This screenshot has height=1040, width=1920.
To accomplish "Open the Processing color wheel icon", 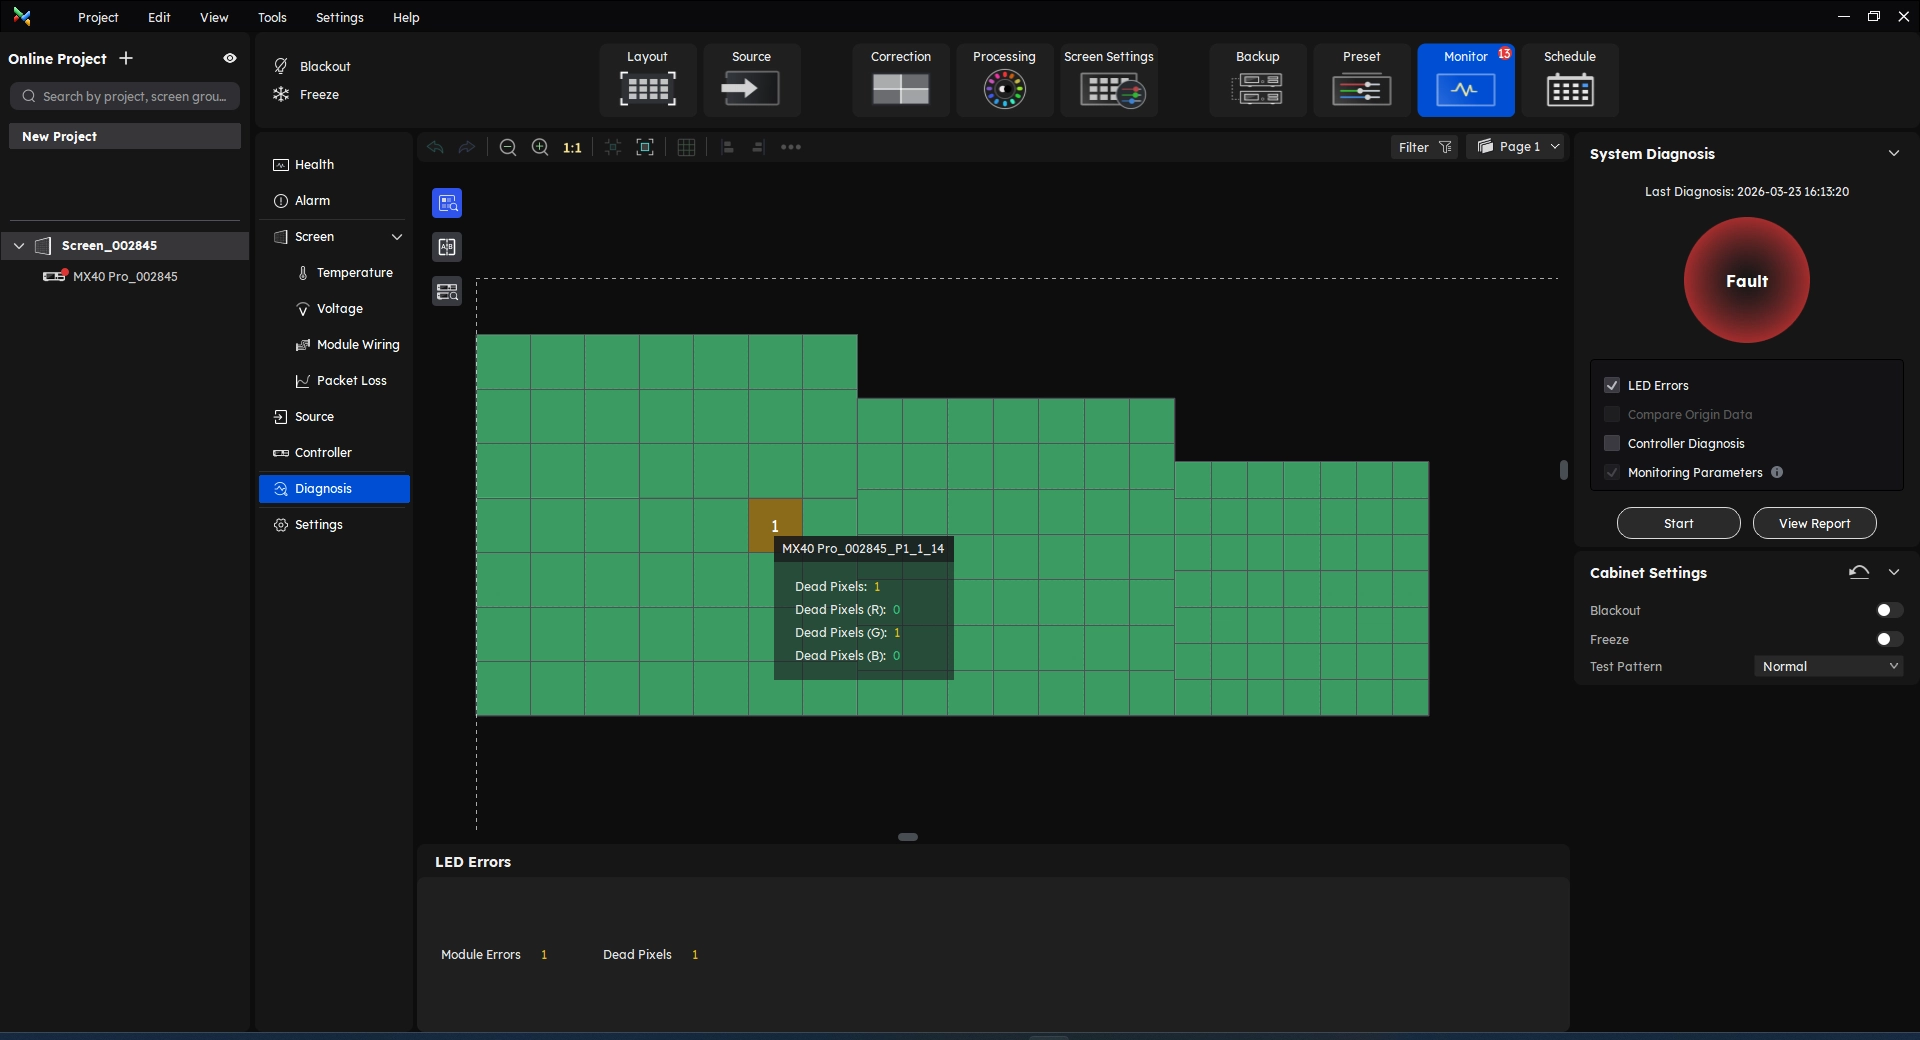I will coord(1004,89).
